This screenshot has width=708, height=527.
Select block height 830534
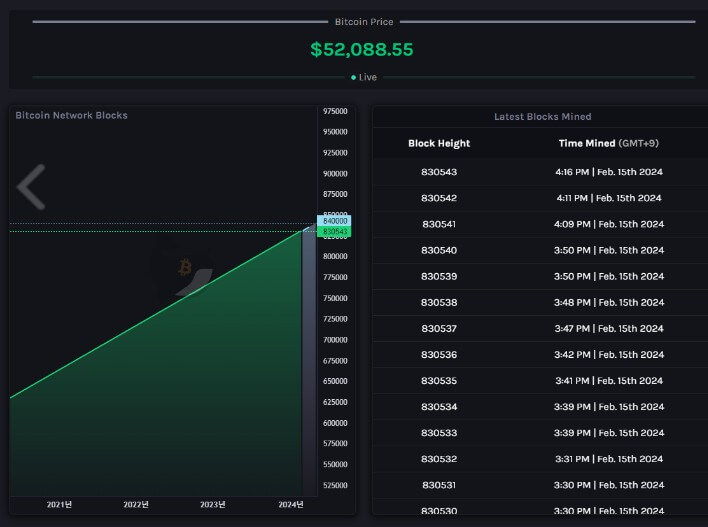[439, 407]
